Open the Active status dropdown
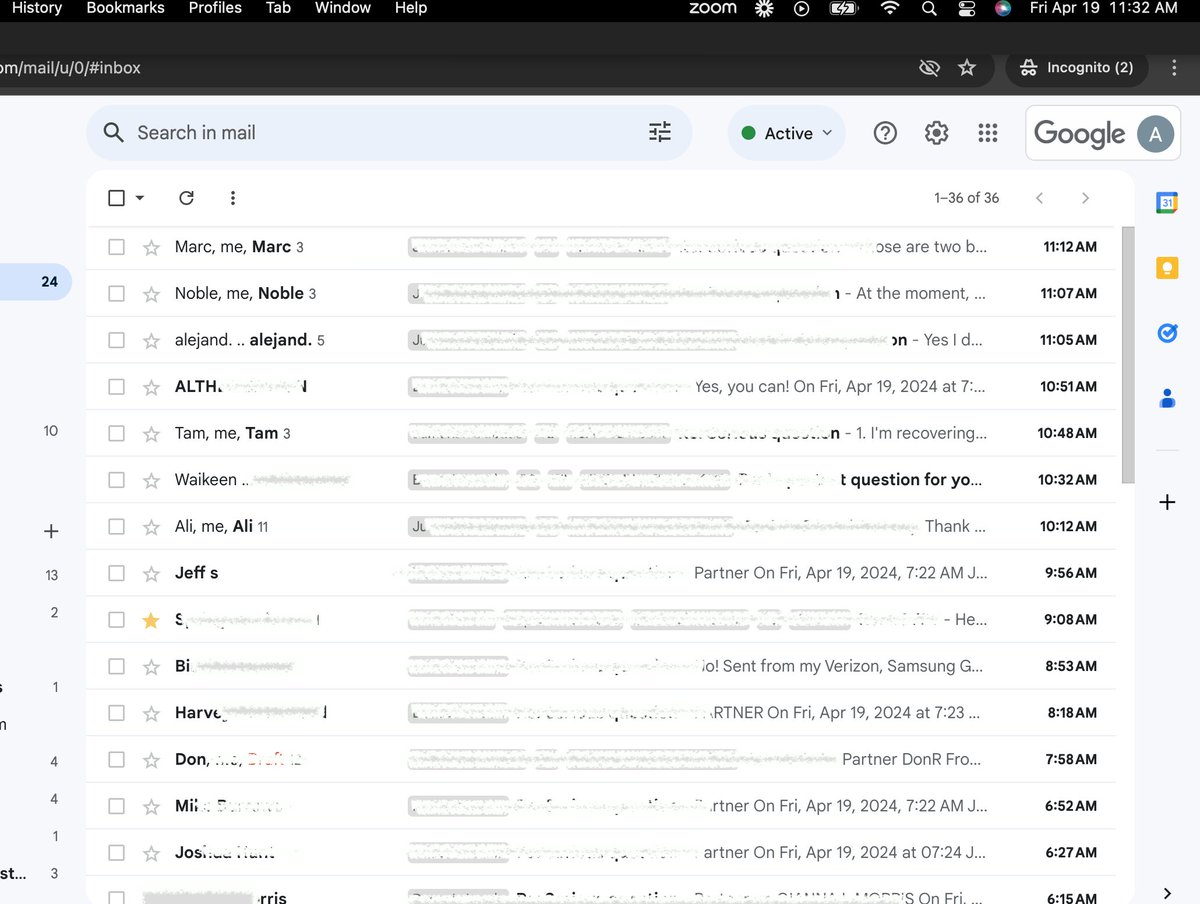Screen dimensions: 1200x904 coord(786,132)
